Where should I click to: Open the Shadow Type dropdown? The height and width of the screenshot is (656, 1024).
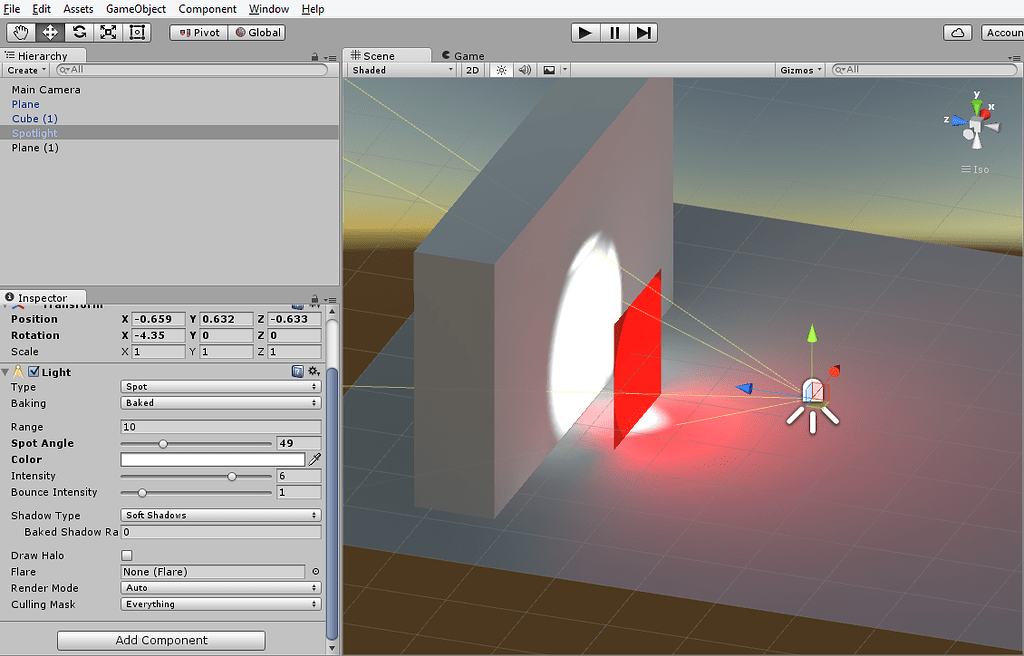220,515
